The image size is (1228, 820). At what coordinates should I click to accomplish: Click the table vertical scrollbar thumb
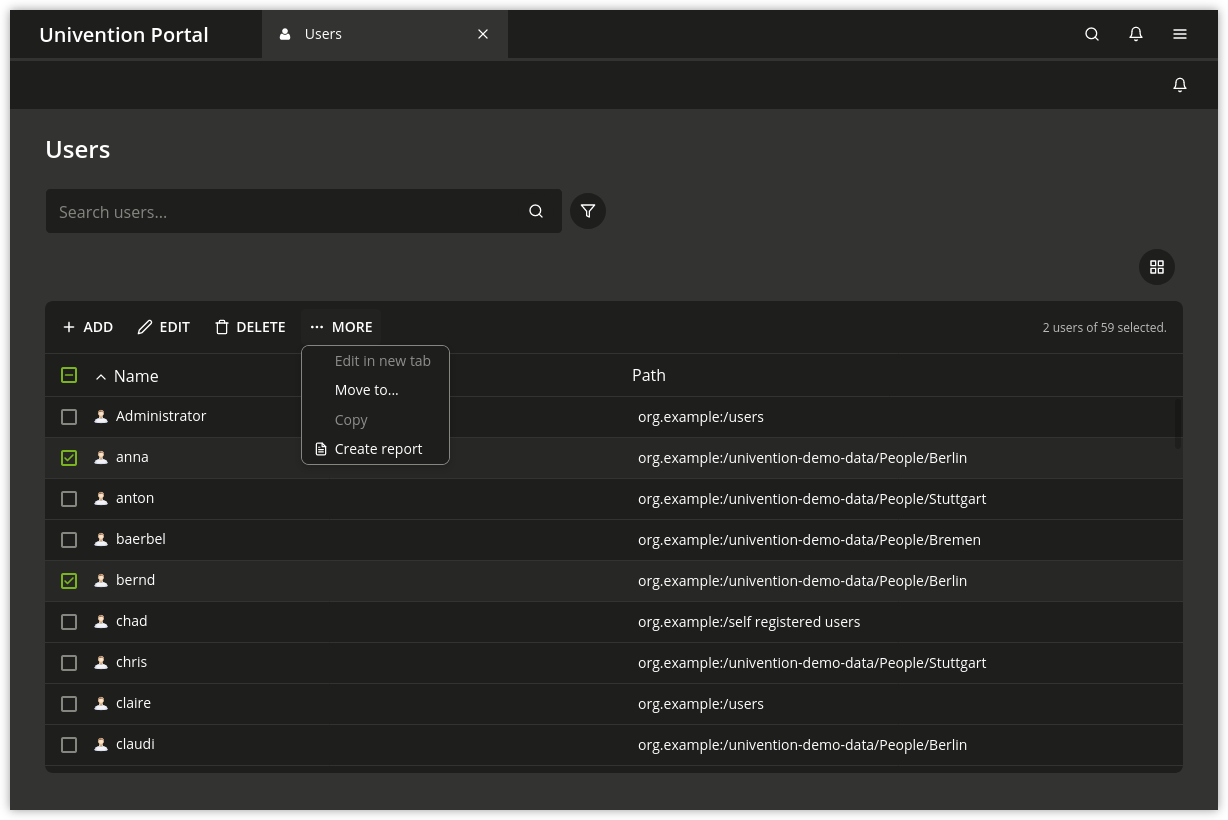click(x=1178, y=425)
